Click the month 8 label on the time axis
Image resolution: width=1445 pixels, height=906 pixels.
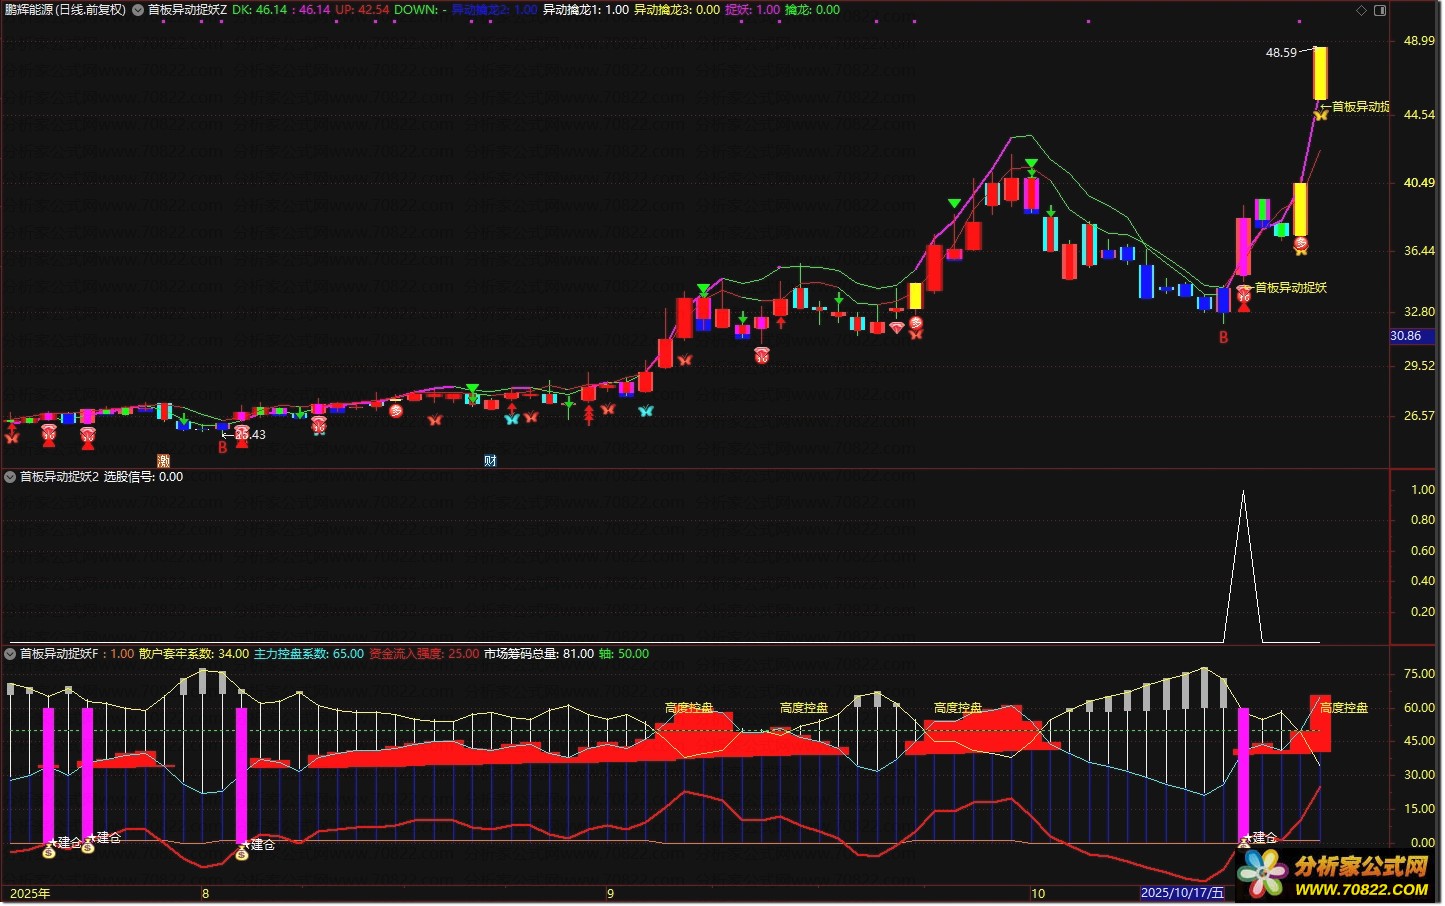(206, 894)
